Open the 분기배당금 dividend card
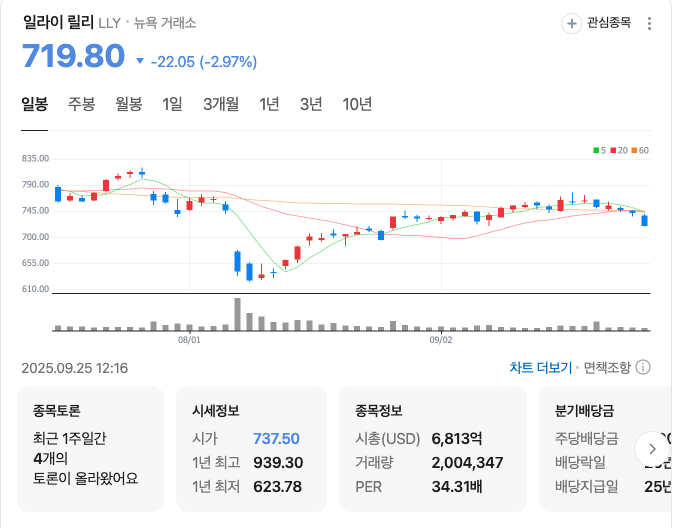Screen dimensions: 677x528 tap(605, 449)
